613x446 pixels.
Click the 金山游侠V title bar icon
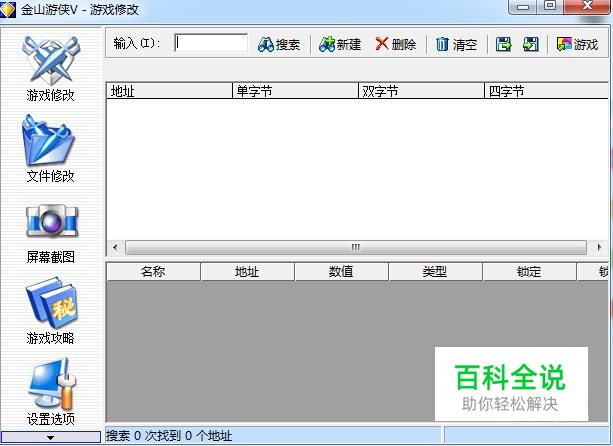click(8, 9)
